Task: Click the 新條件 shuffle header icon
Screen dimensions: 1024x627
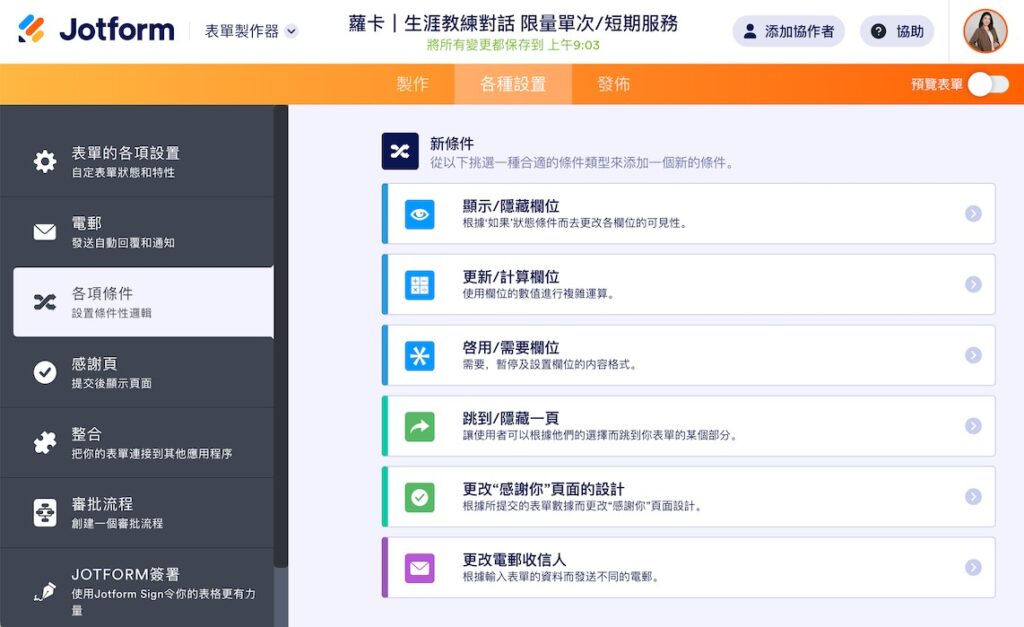Action: [x=400, y=152]
